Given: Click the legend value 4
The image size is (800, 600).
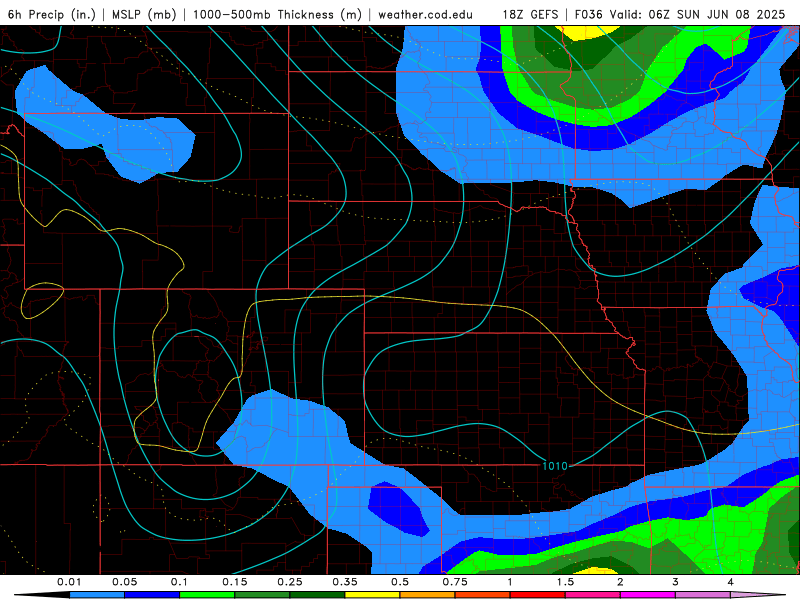Looking at the screenshot, I should coord(730,582).
